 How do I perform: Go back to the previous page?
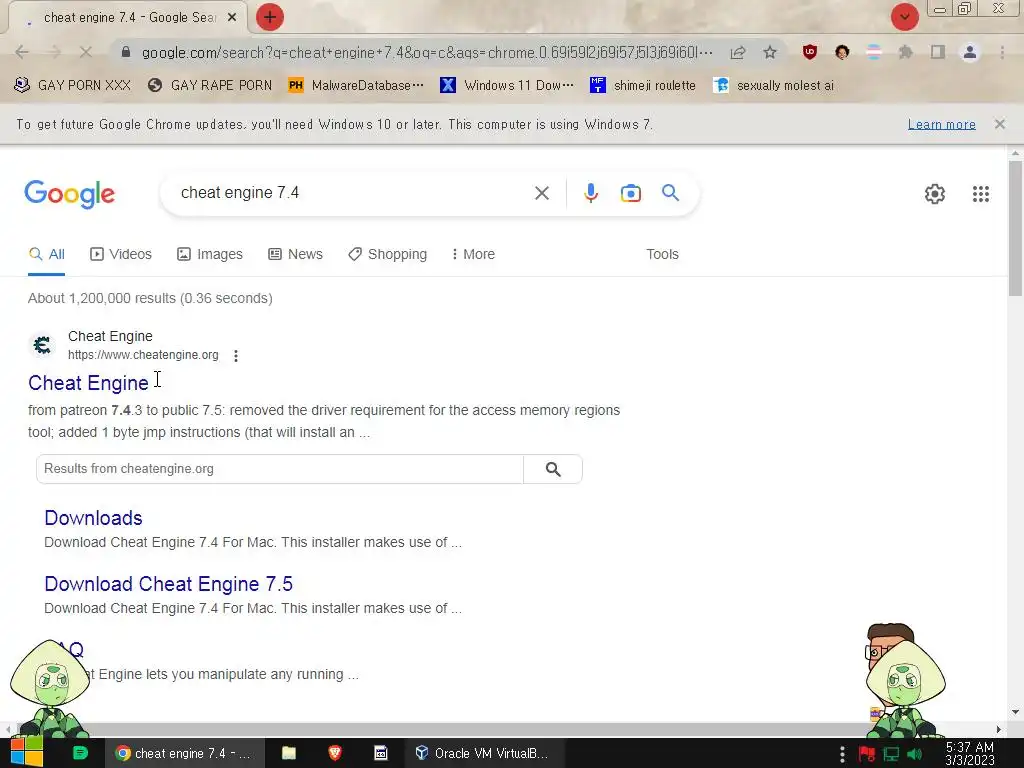22,52
